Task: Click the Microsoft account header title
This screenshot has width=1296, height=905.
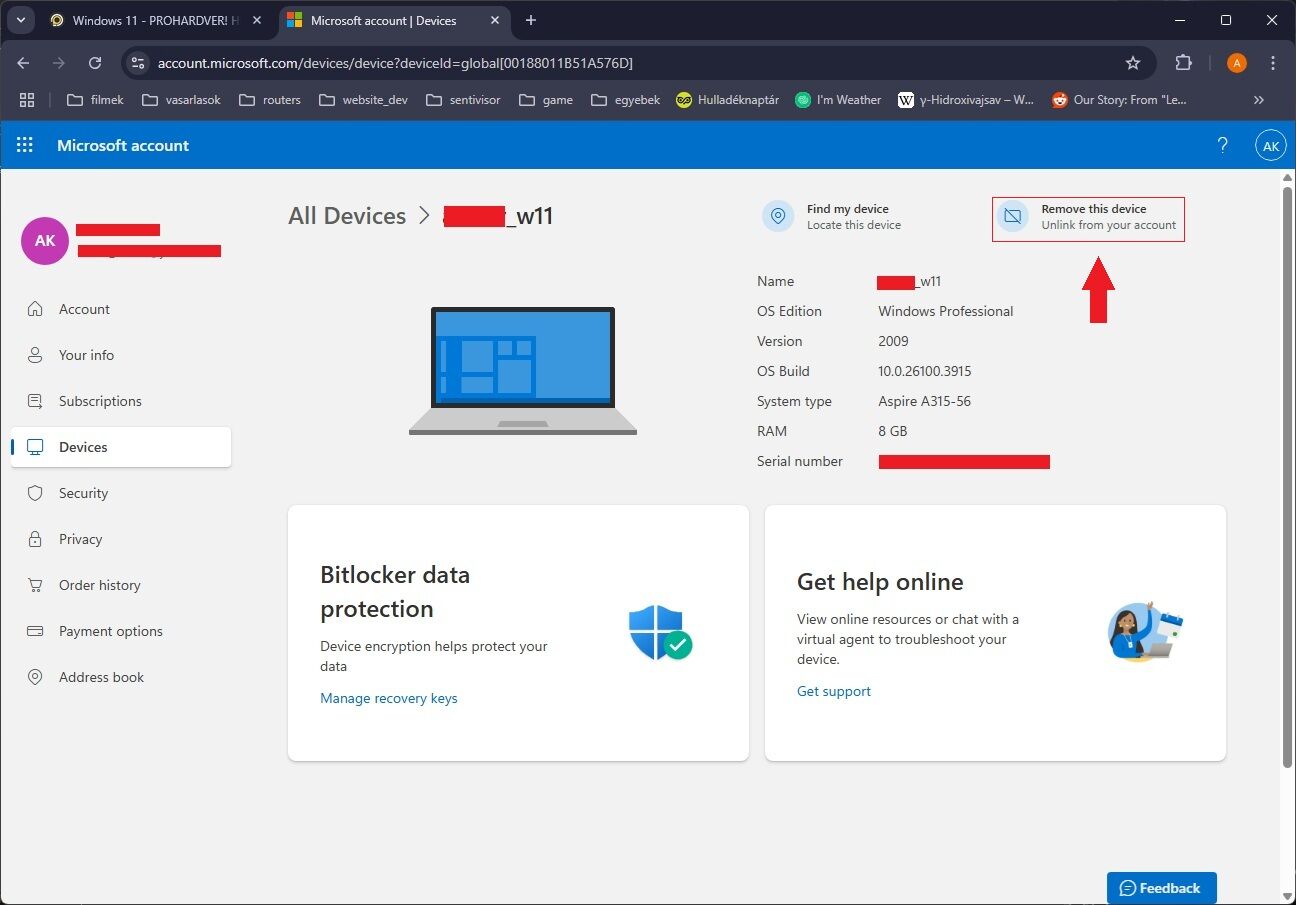Action: point(123,145)
